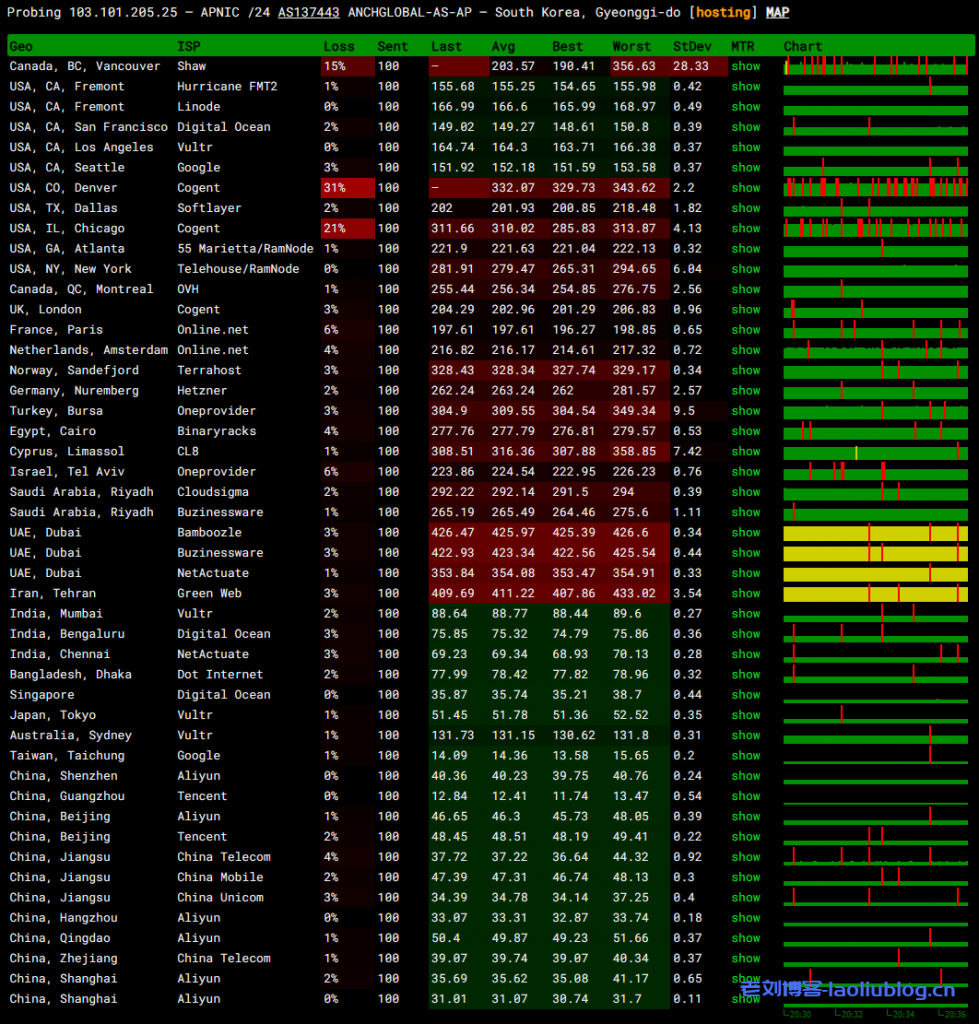Open the MAP link at the top
Image resolution: width=979 pixels, height=1024 pixels.
(777, 13)
